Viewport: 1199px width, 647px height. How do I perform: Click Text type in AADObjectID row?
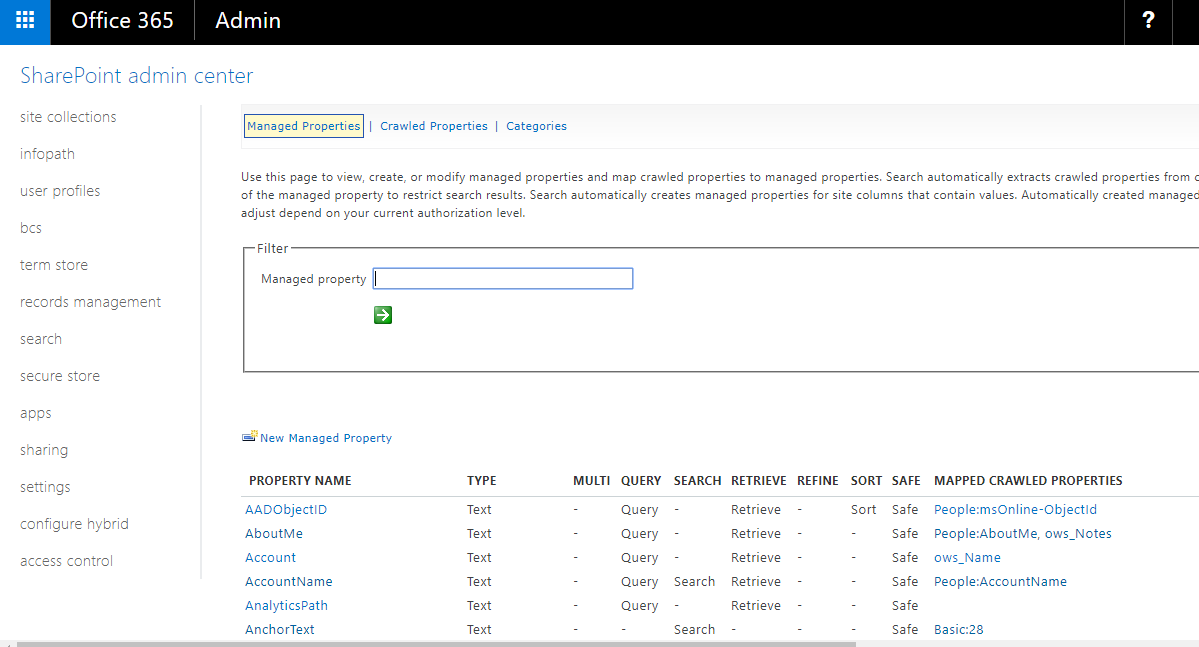[x=479, y=509]
